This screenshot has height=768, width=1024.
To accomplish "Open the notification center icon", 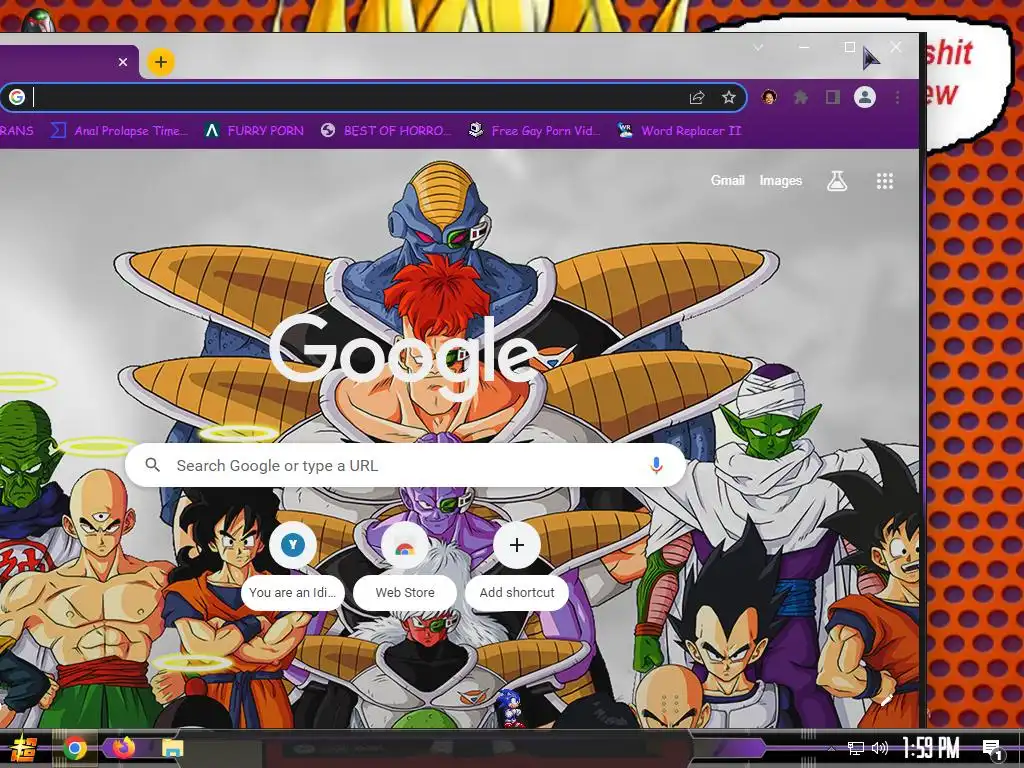I will tap(993, 748).
